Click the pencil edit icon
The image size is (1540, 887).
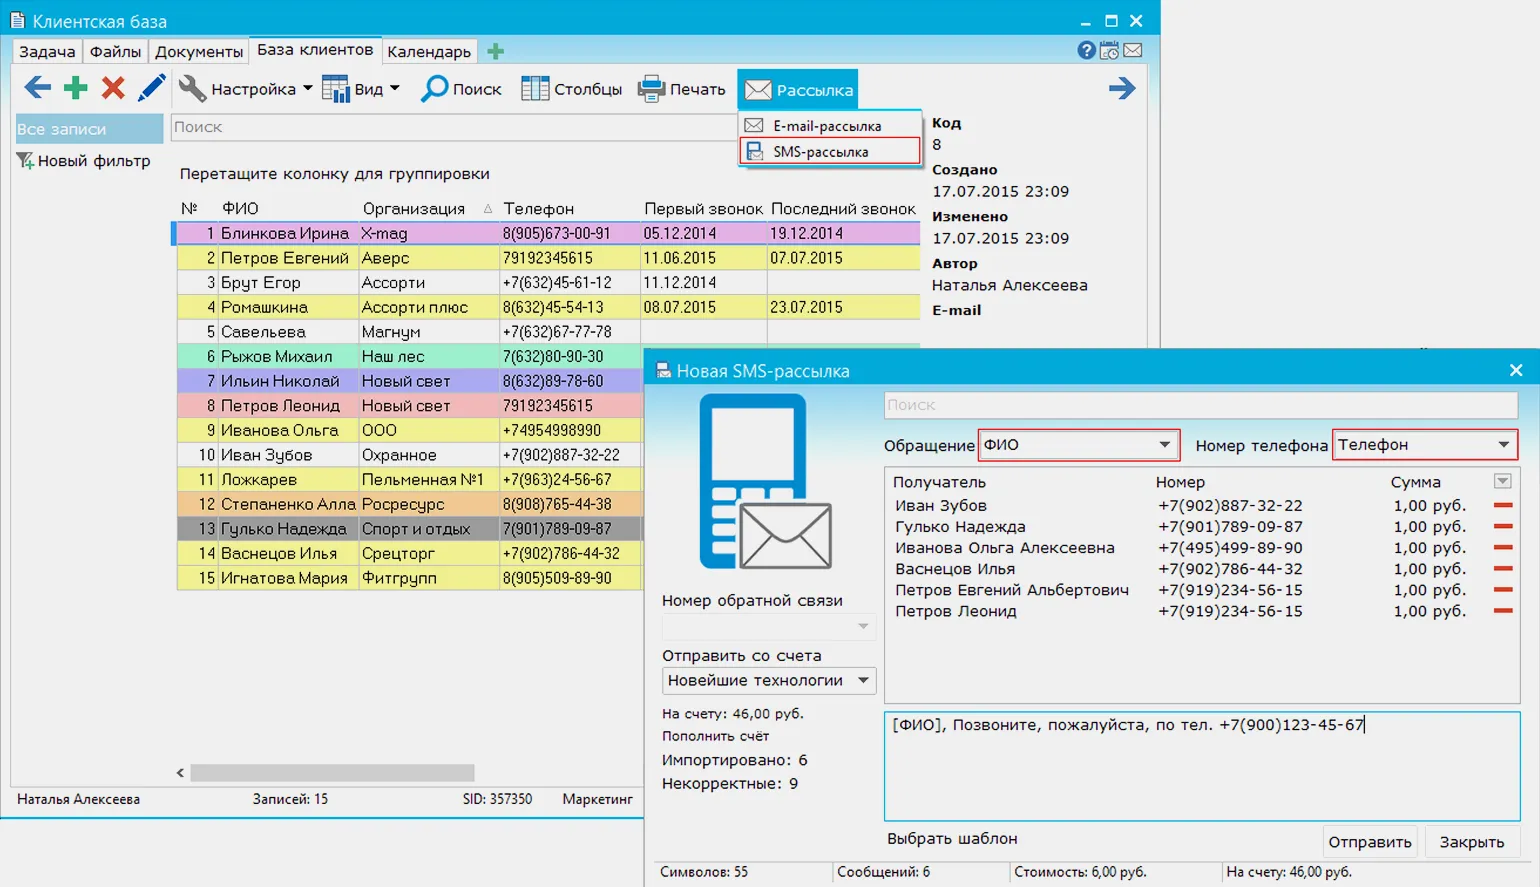tap(151, 88)
